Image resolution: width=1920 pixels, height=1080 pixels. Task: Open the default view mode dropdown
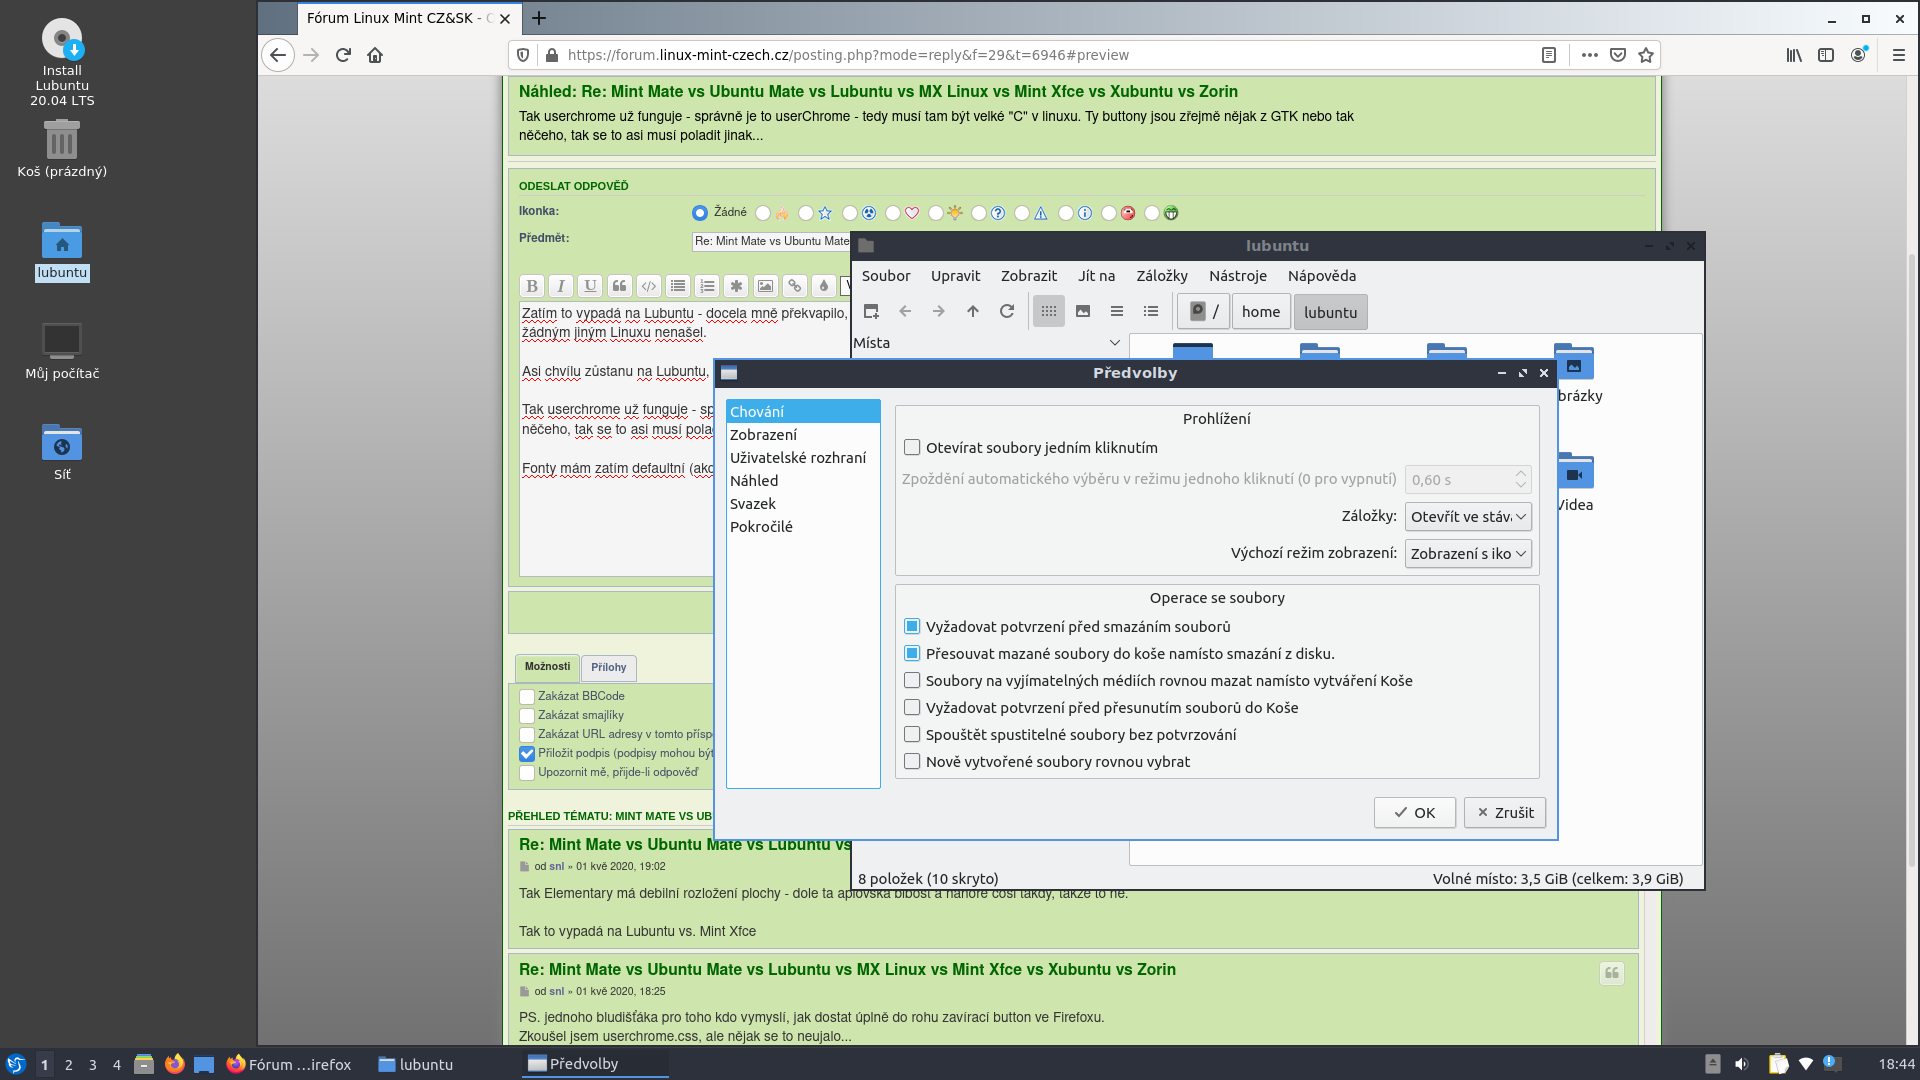[1467, 554]
